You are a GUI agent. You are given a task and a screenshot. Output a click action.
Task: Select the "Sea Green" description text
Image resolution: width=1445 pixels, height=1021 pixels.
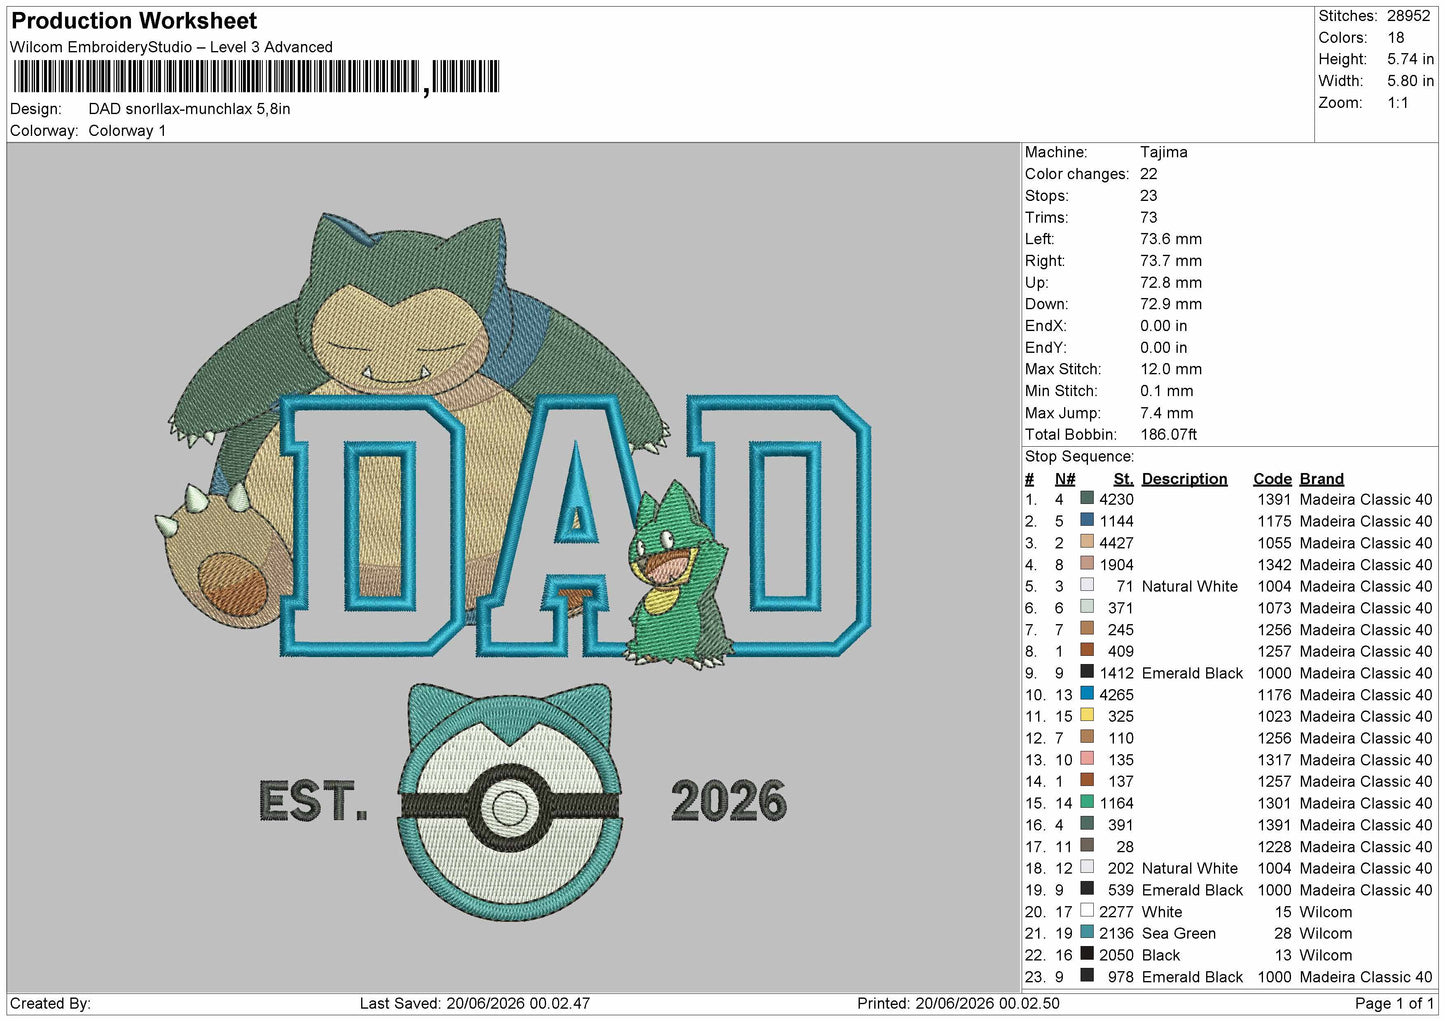(1179, 933)
